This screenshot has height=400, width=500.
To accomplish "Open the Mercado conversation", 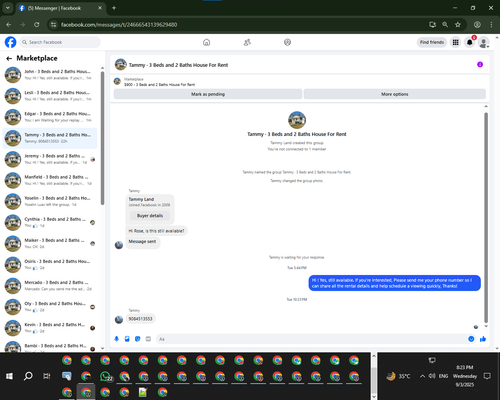I will click(50, 285).
